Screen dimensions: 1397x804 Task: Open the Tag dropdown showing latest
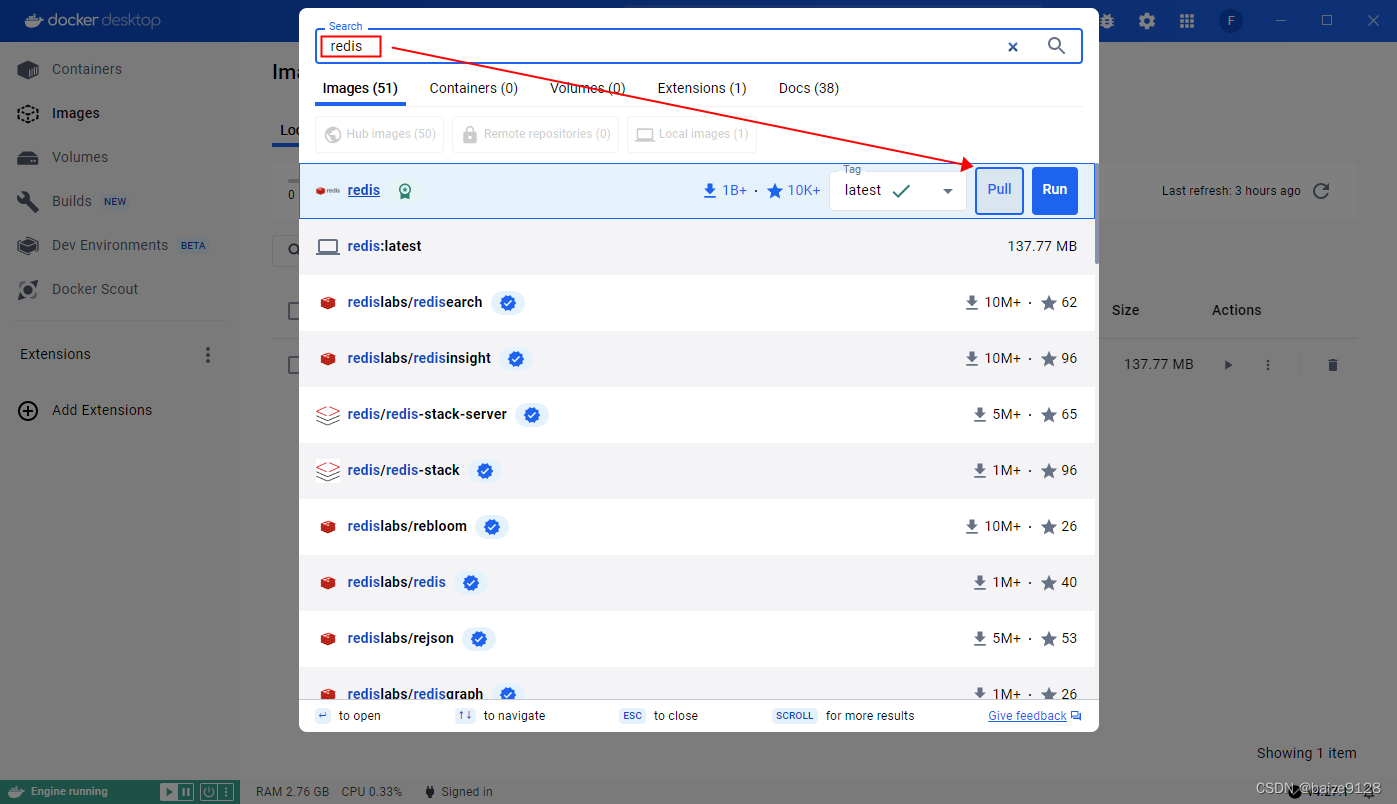898,190
